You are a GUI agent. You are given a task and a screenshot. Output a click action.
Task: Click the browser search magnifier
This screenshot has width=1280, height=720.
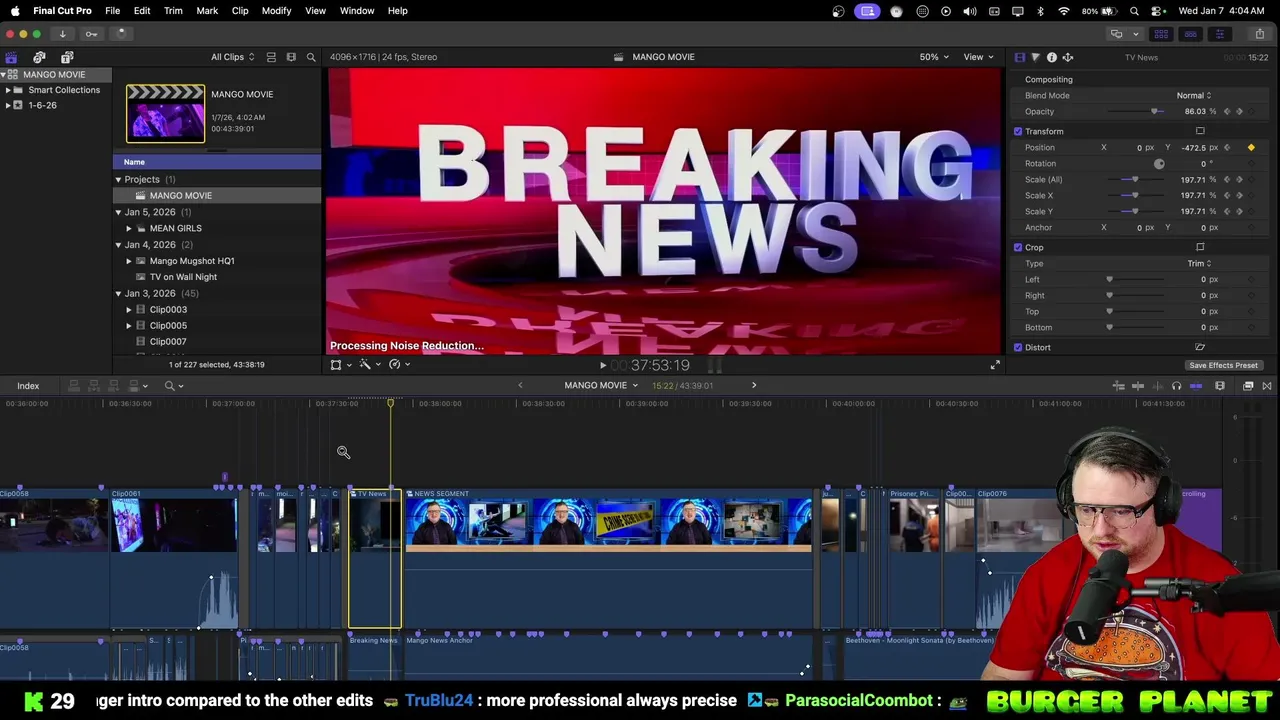pos(311,57)
